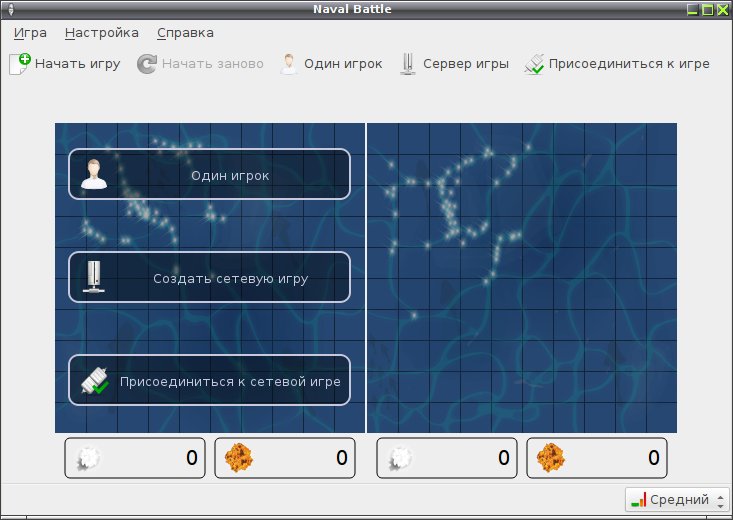Click the 'Присоединиться к игре' toolbar label

(x=629, y=64)
